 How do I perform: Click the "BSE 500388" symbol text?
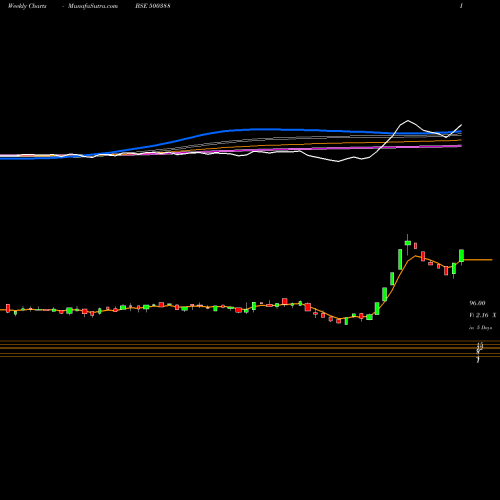[x=153, y=6]
